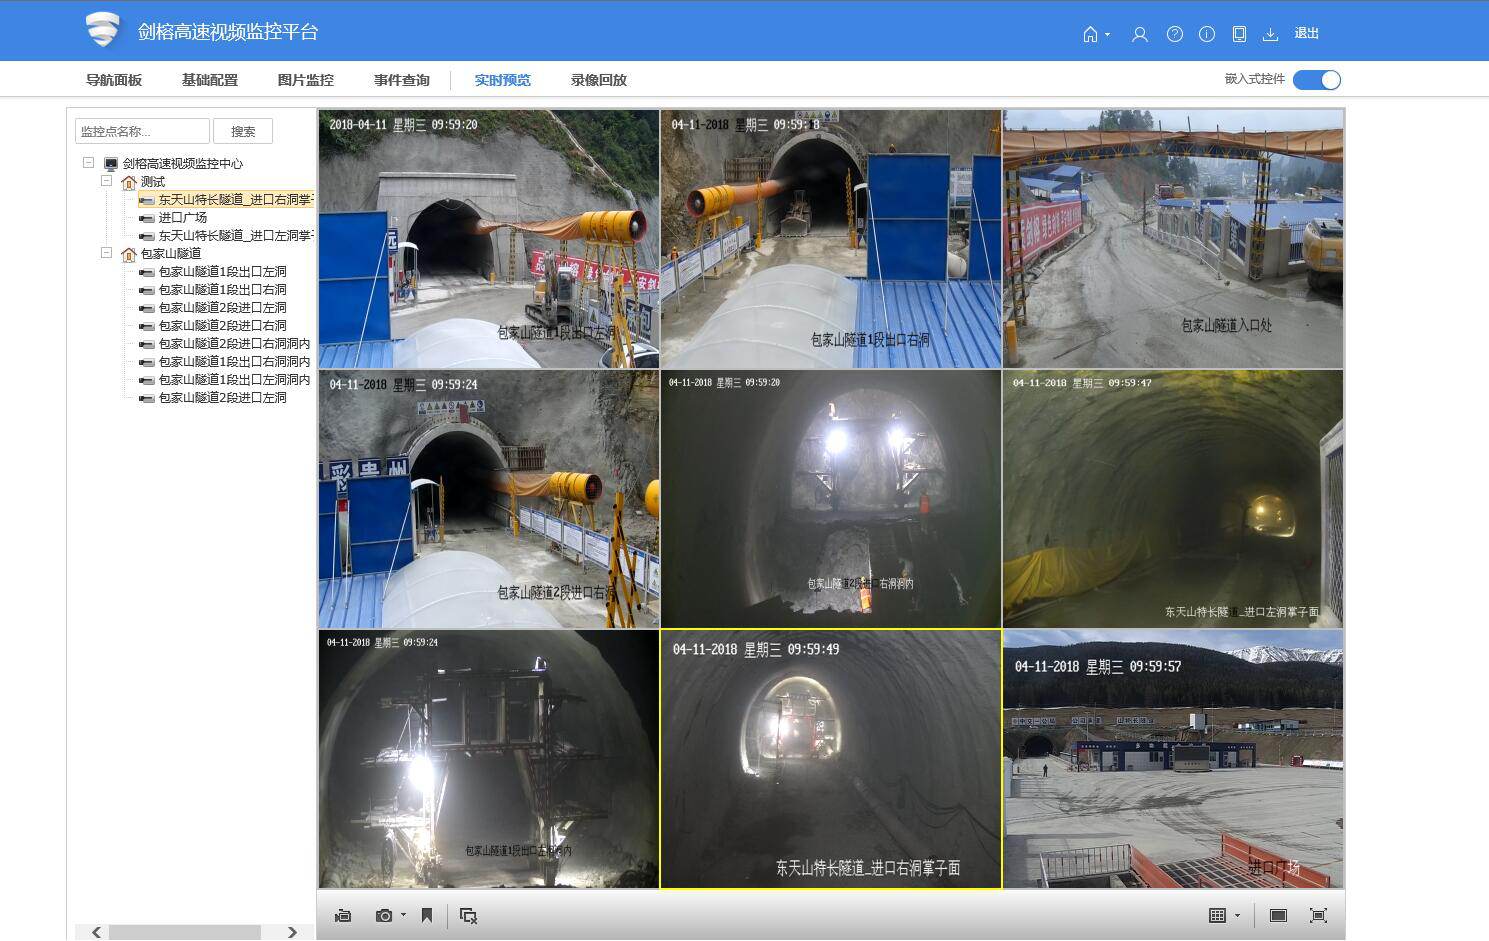Click the bookmark icon in bottom toolbar
1489x941 pixels.
point(427,915)
